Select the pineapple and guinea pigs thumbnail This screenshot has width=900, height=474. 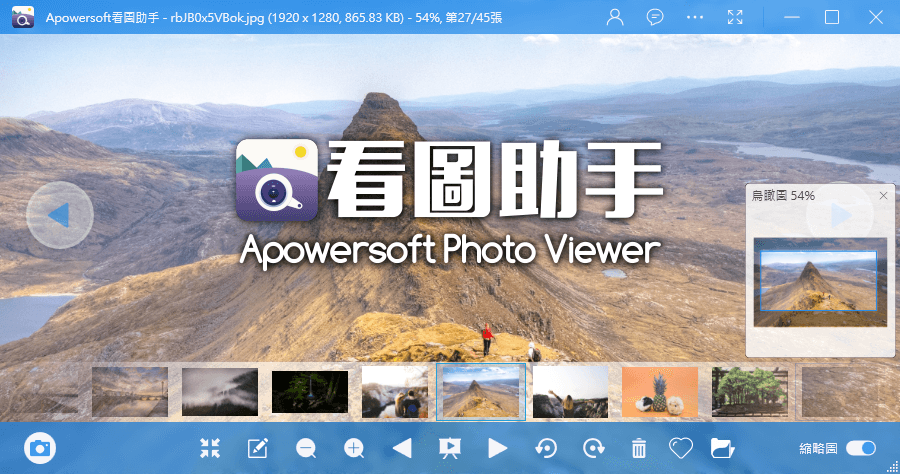pyautogui.click(x=660, y=392)
